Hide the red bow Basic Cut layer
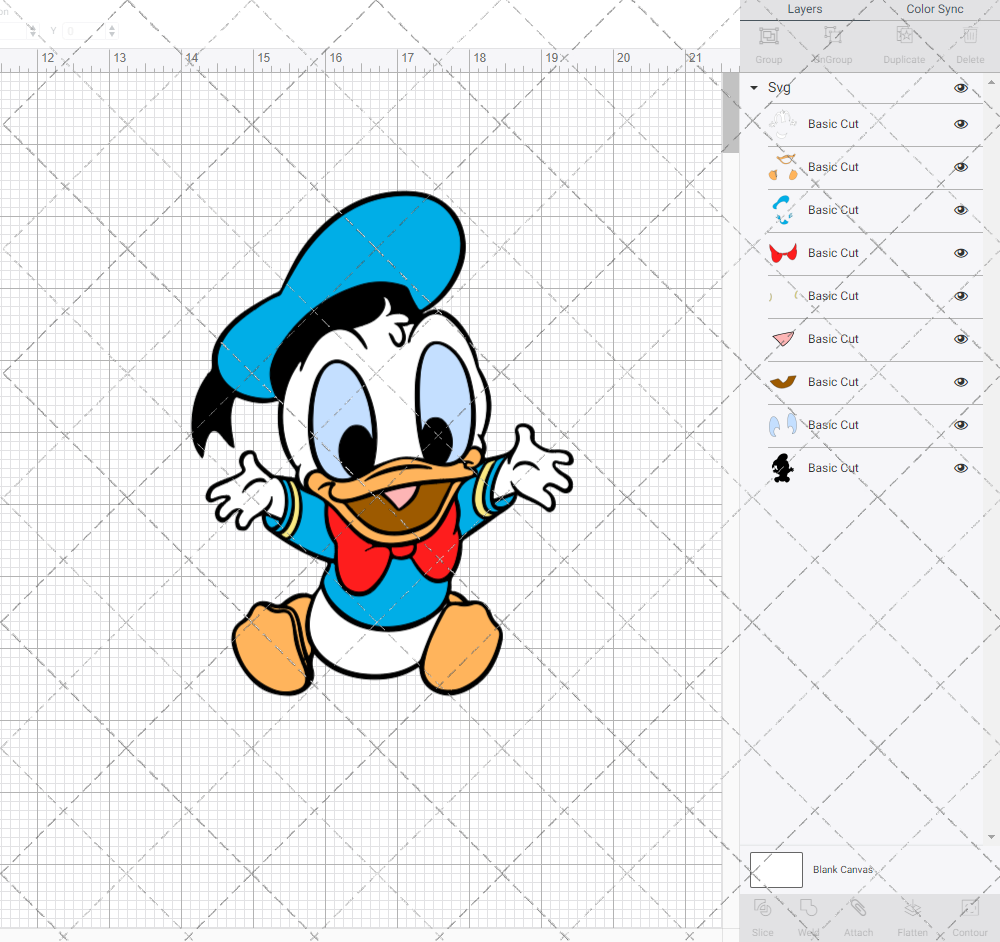Viewport: 1000px width, 942px height. [x=960, y=253]
